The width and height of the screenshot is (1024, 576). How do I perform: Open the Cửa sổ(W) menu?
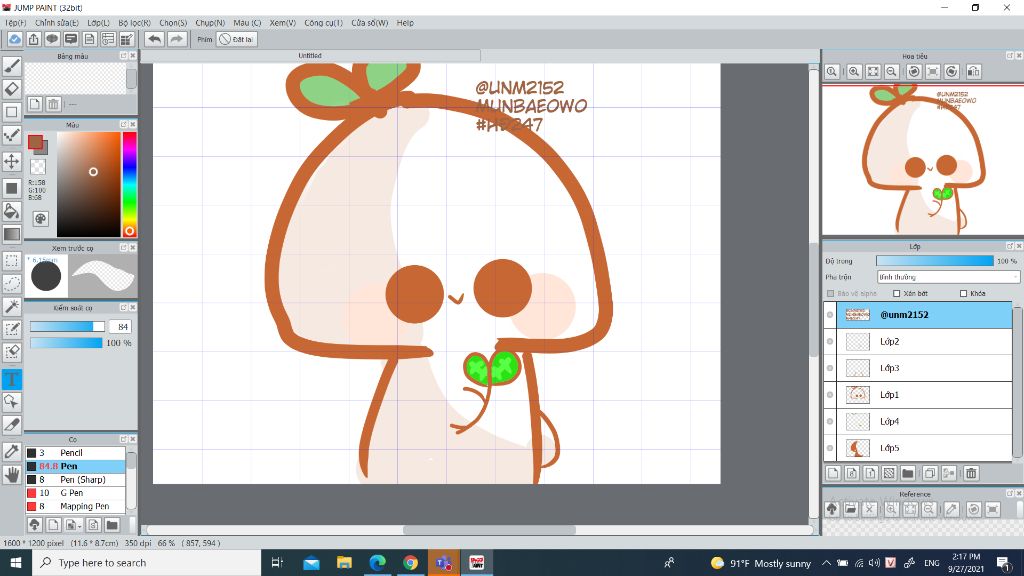(370, 23)
